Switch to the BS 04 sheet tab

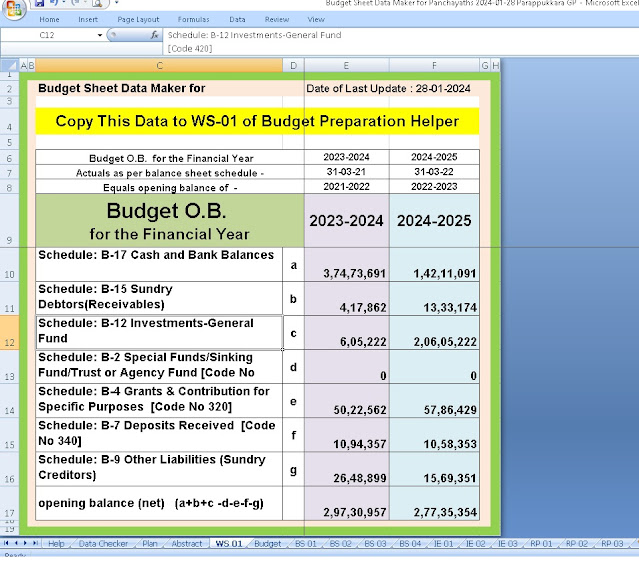(x=410, y=544)
